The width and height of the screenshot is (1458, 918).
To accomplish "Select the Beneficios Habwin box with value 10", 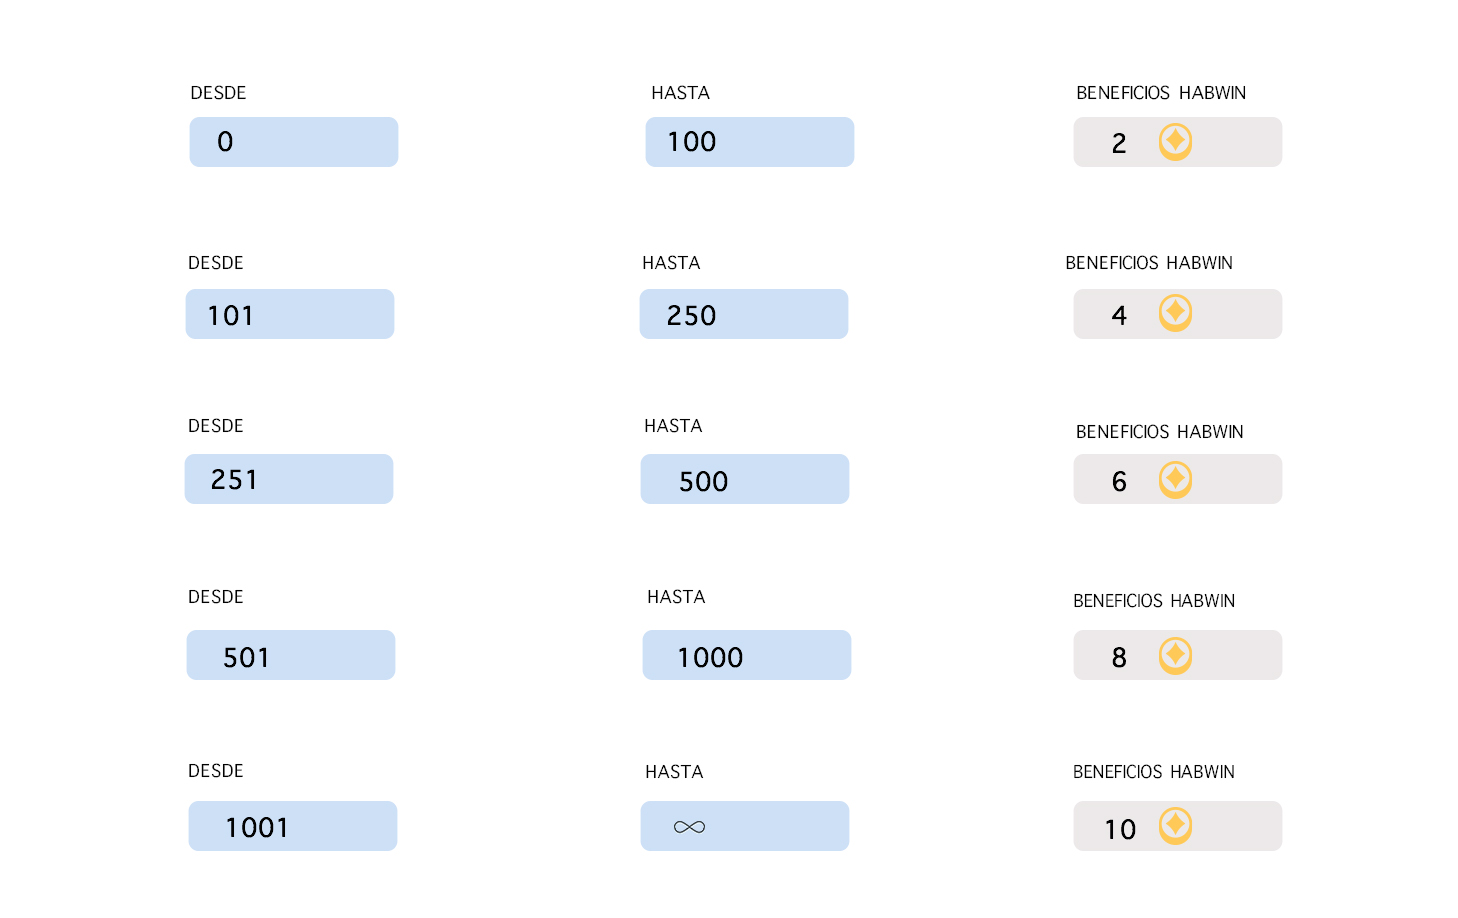I will [x=1178, y=826].
